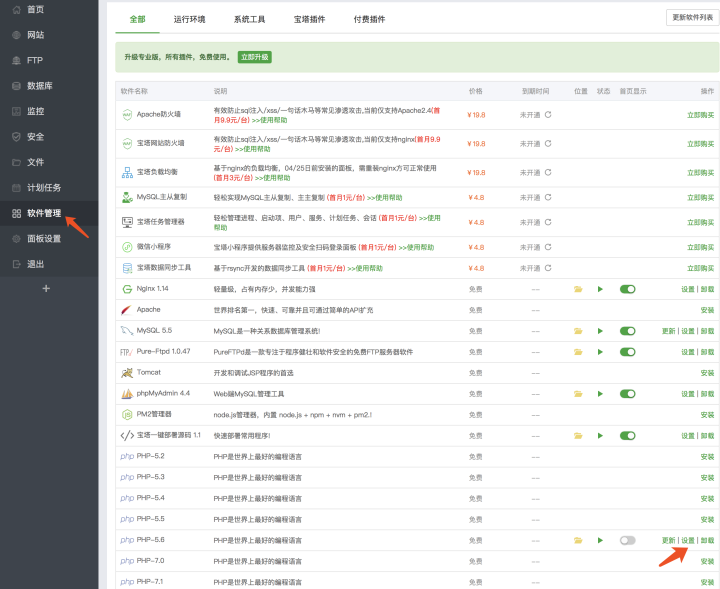Switch to the 运行环境 tab

coord(189,19)
